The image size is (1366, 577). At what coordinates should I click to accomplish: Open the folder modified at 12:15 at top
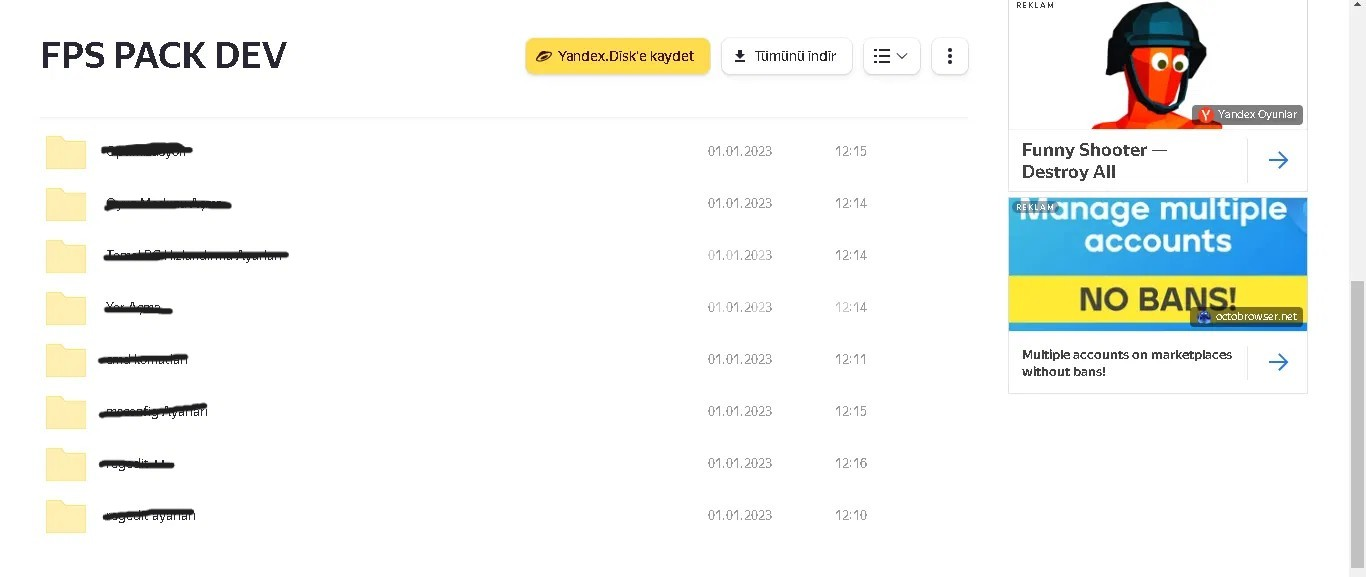(x=504, y=152)
